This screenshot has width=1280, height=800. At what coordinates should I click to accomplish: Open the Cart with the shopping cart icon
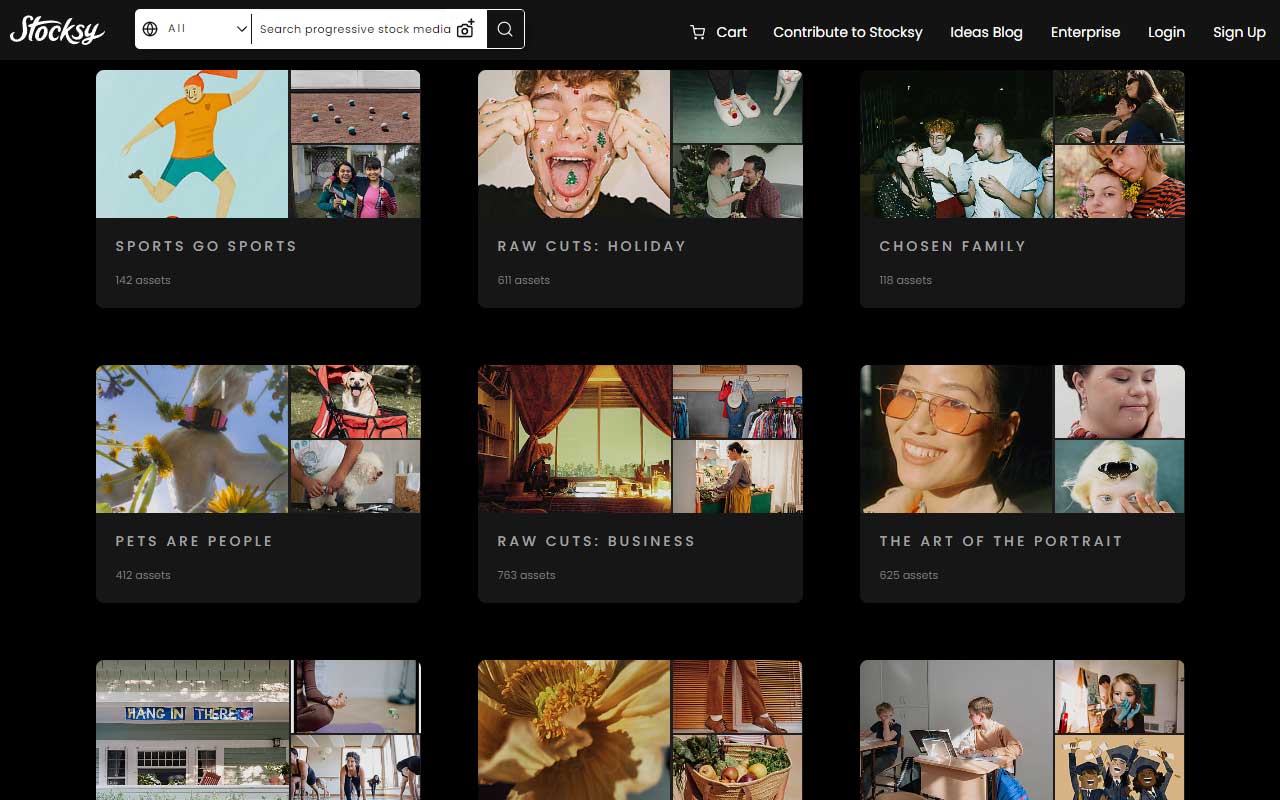[716, 32]
